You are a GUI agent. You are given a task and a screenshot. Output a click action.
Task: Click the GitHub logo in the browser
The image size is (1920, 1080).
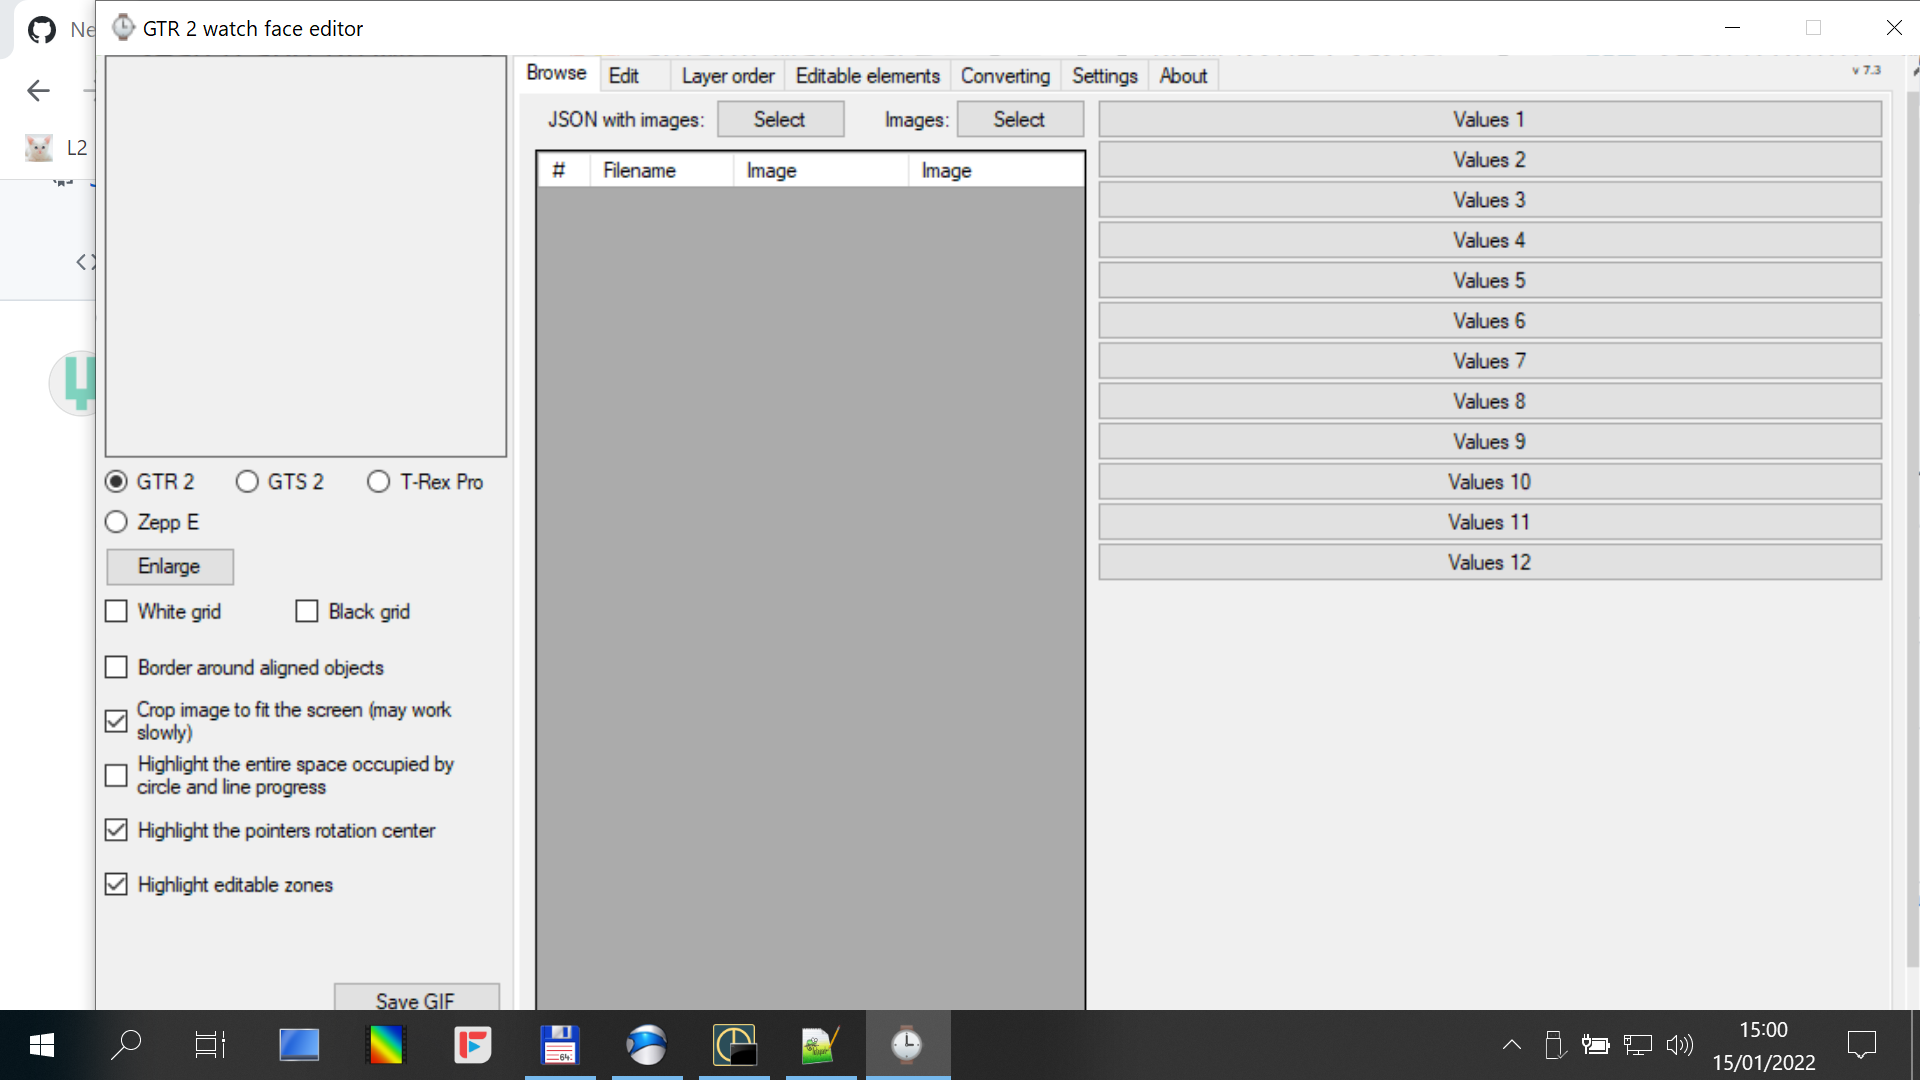pos(41,29)
